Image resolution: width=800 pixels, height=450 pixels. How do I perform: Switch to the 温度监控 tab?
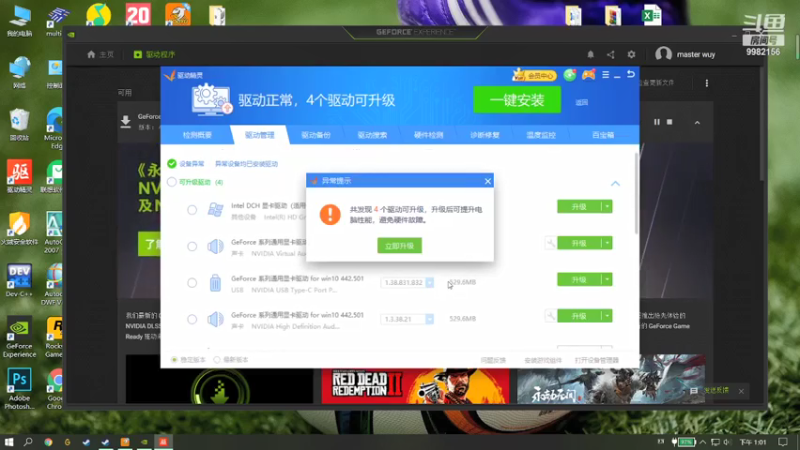pyautogui.click(x=541, y=135)
